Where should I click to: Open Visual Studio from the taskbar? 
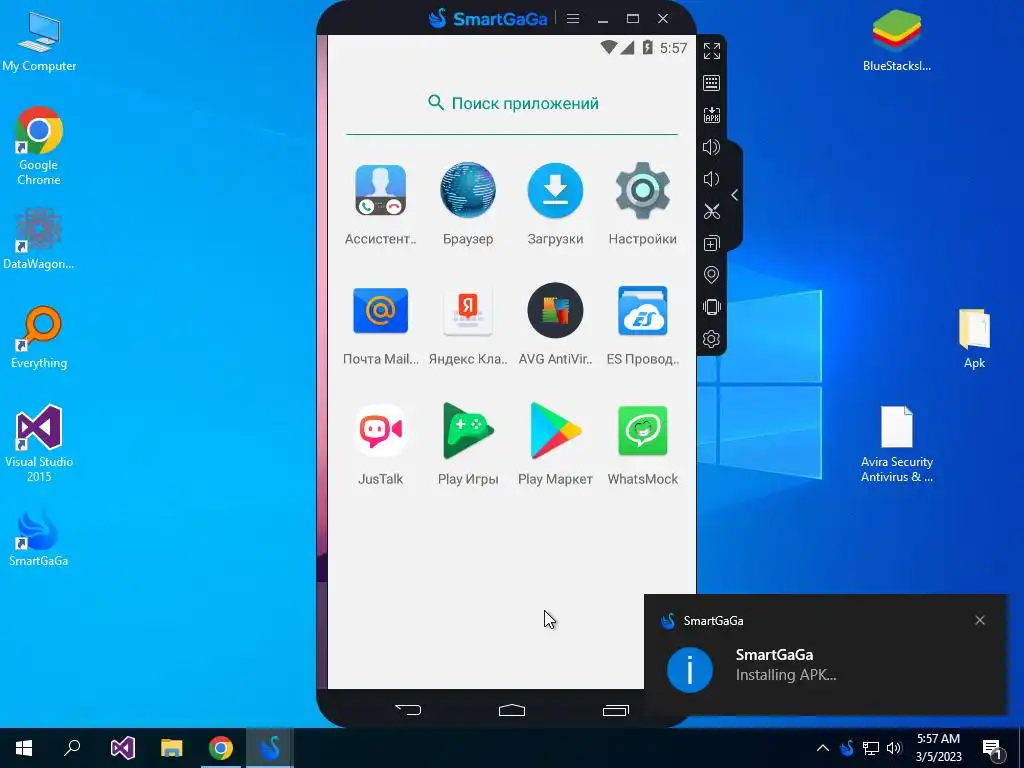[x=122, y=748]
